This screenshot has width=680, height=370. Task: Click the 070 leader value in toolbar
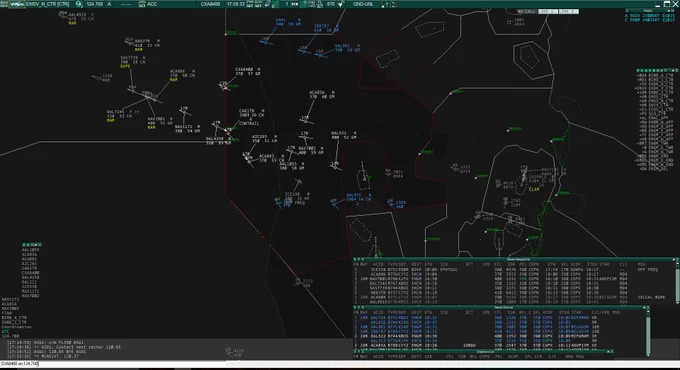tap(331, 4)
